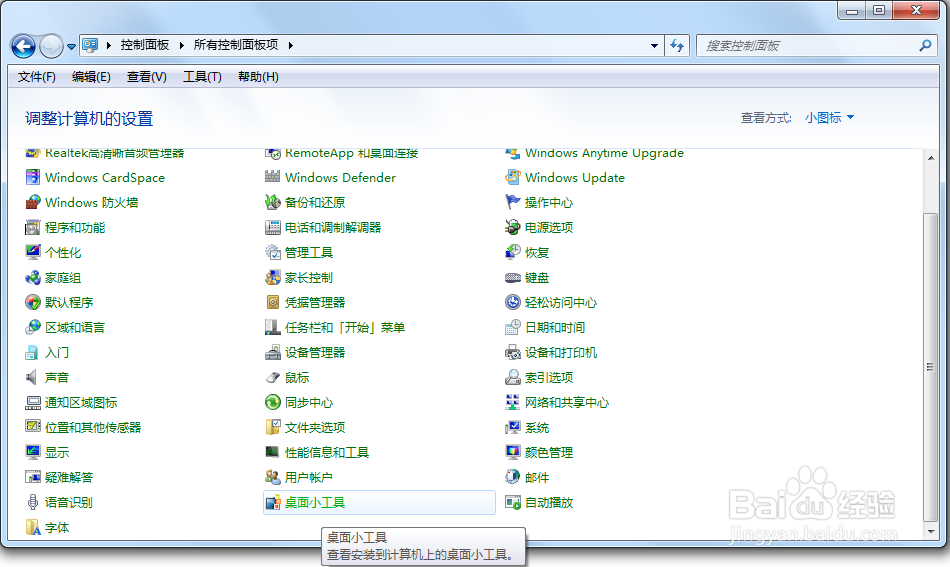Screen dimensions: 950x567
Task: Open the recent pages dropdown beside the forward button
Action: coord(71,47)
